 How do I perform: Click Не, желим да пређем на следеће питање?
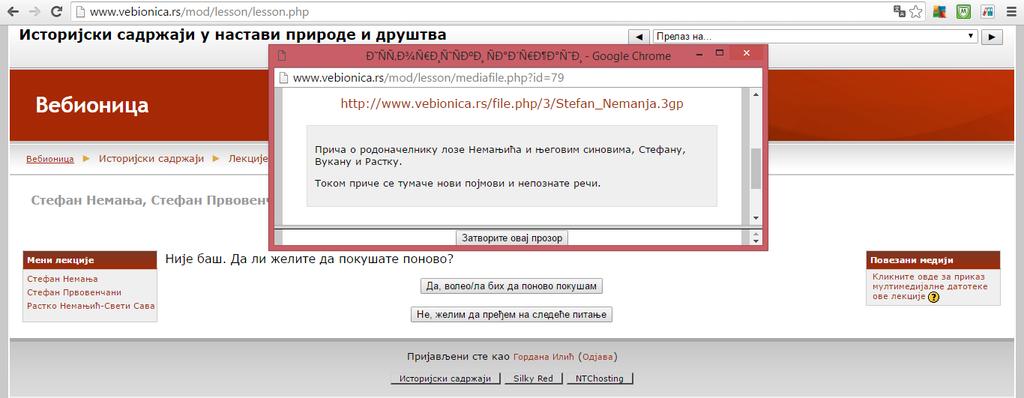pyautogui.click(x=511, y=314)
